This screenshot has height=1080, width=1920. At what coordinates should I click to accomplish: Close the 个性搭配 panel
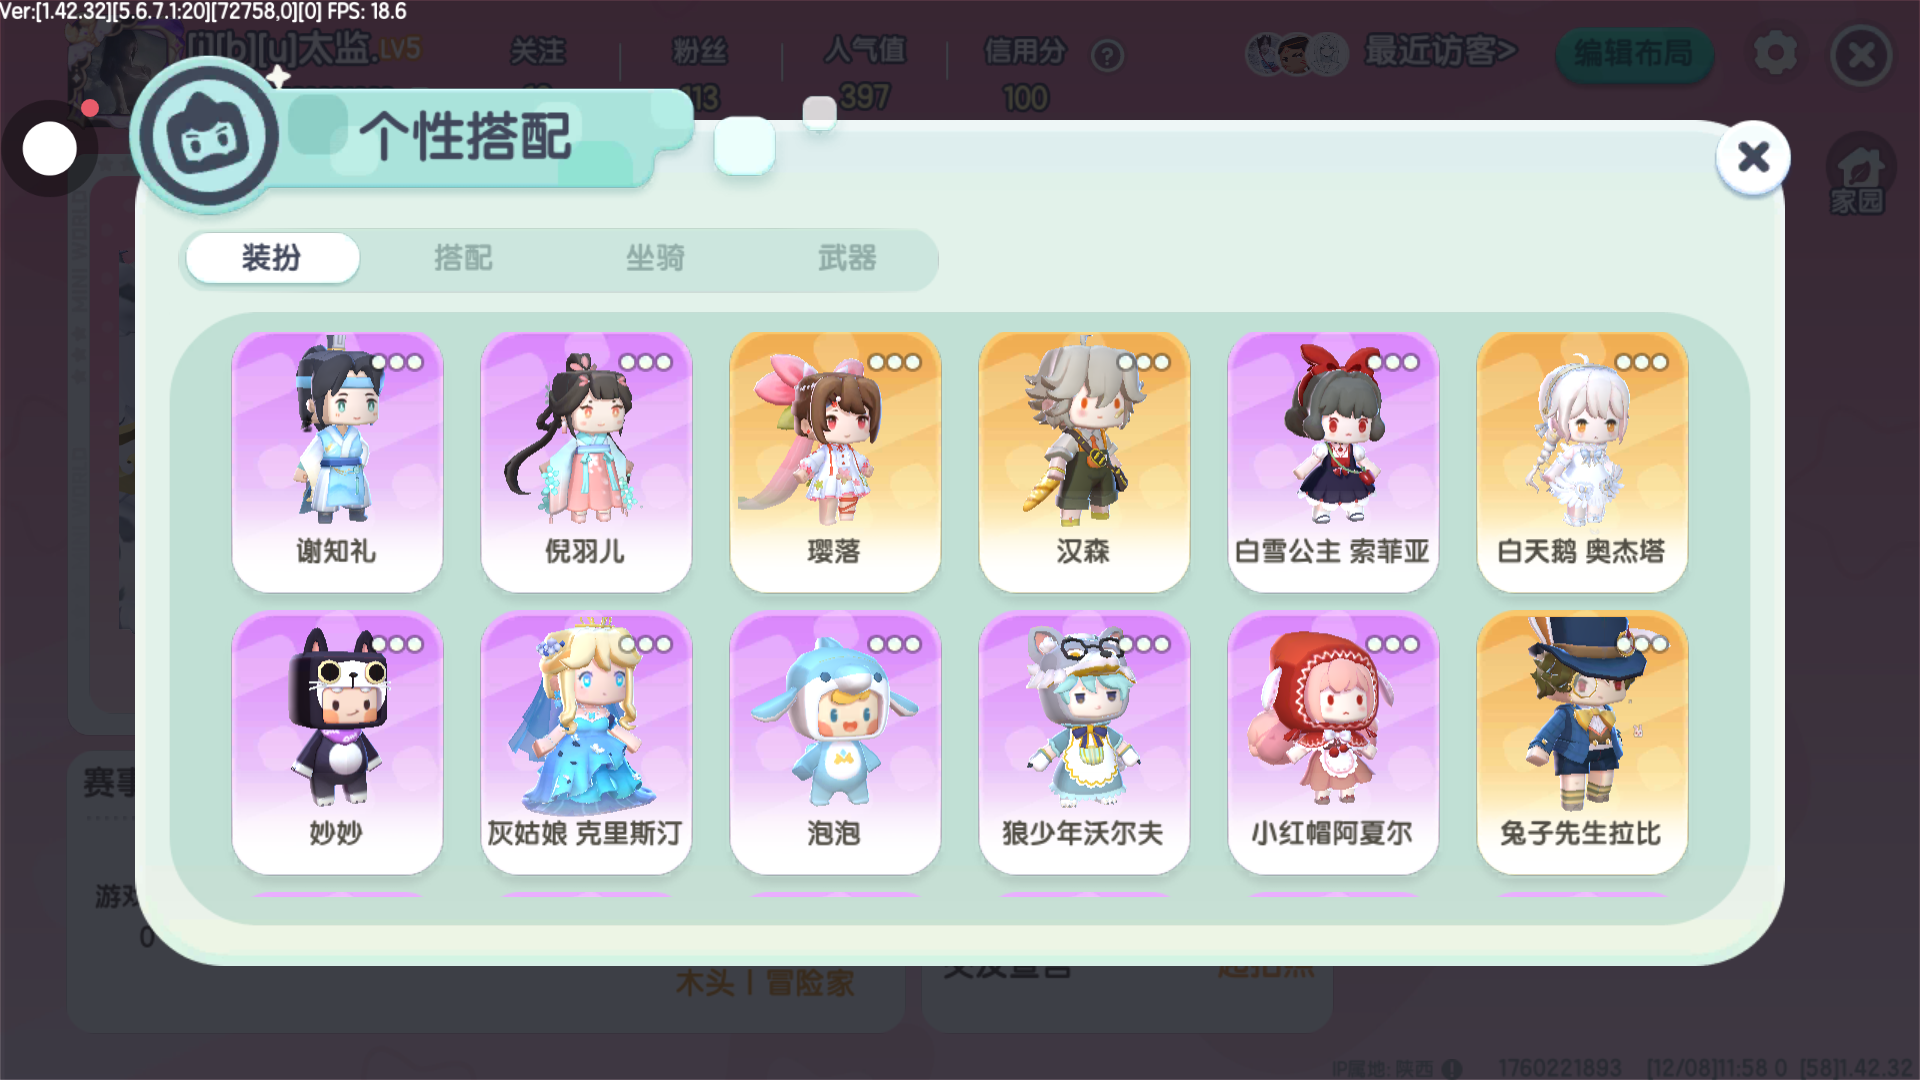[x=1753, y=157]
